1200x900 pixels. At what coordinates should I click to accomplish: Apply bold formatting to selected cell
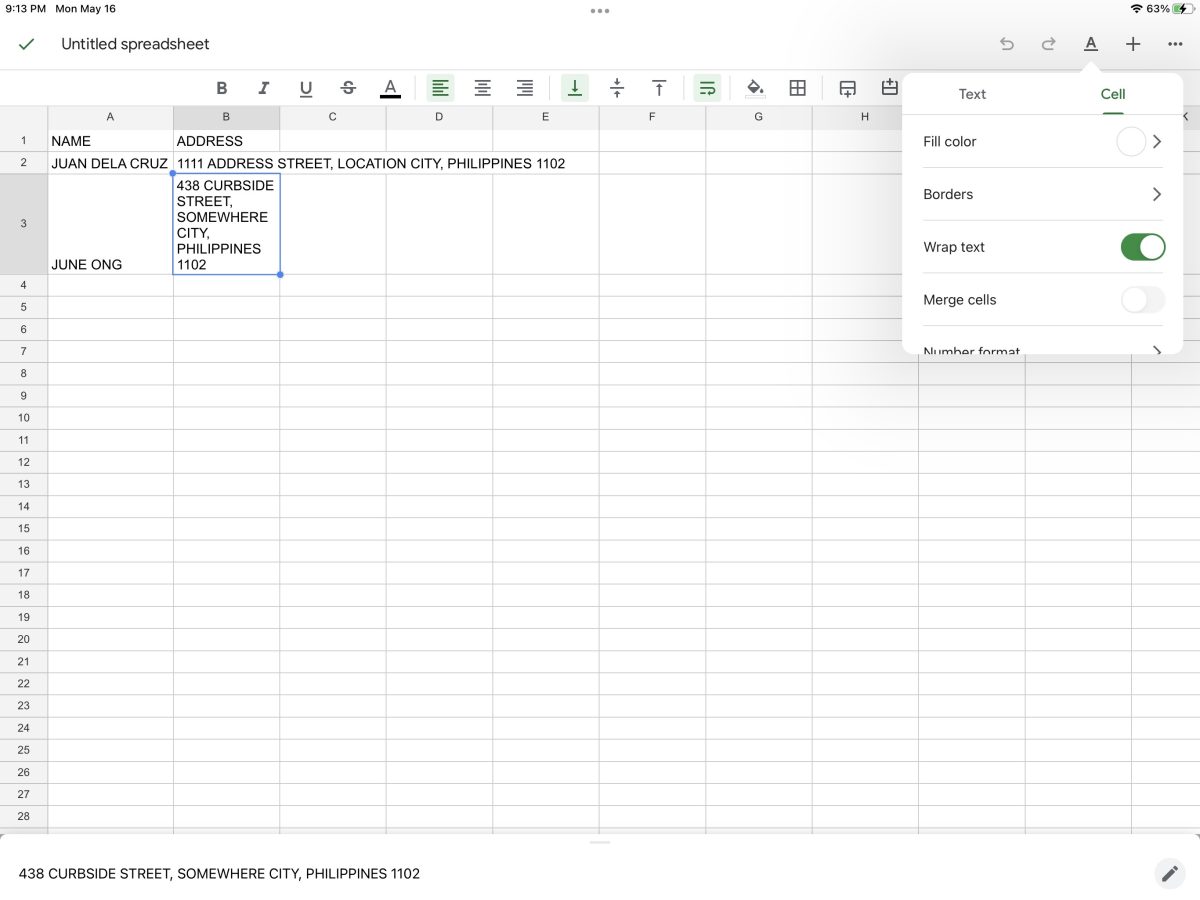(222, 88)
